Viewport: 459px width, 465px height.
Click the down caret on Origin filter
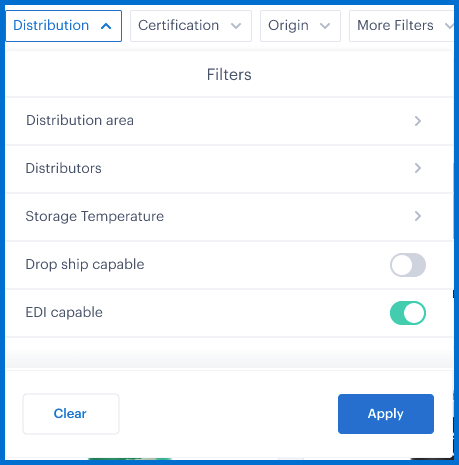325,26
